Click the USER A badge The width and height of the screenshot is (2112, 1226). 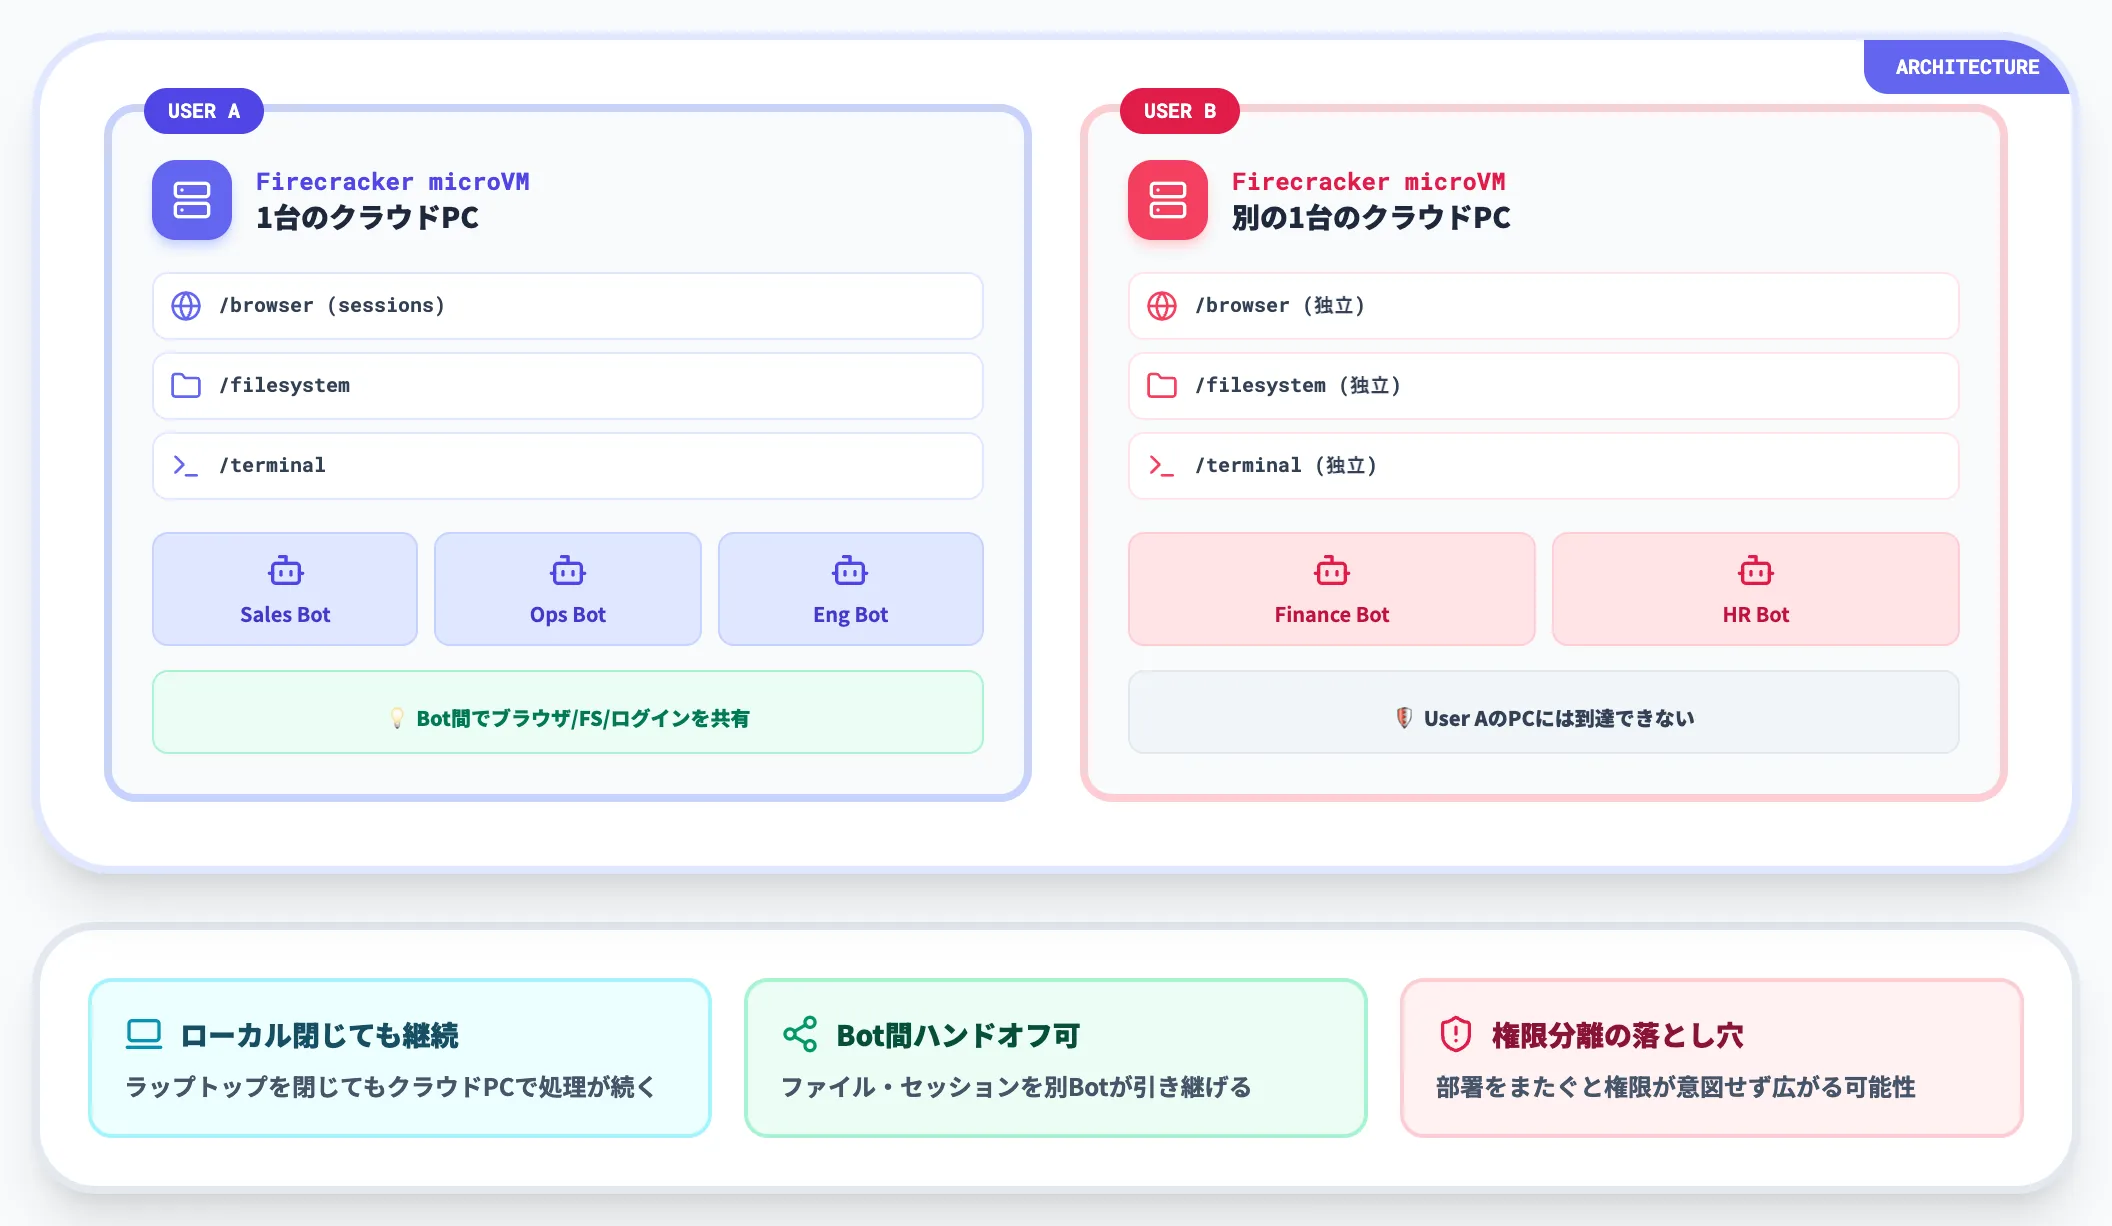coord(204,111)
